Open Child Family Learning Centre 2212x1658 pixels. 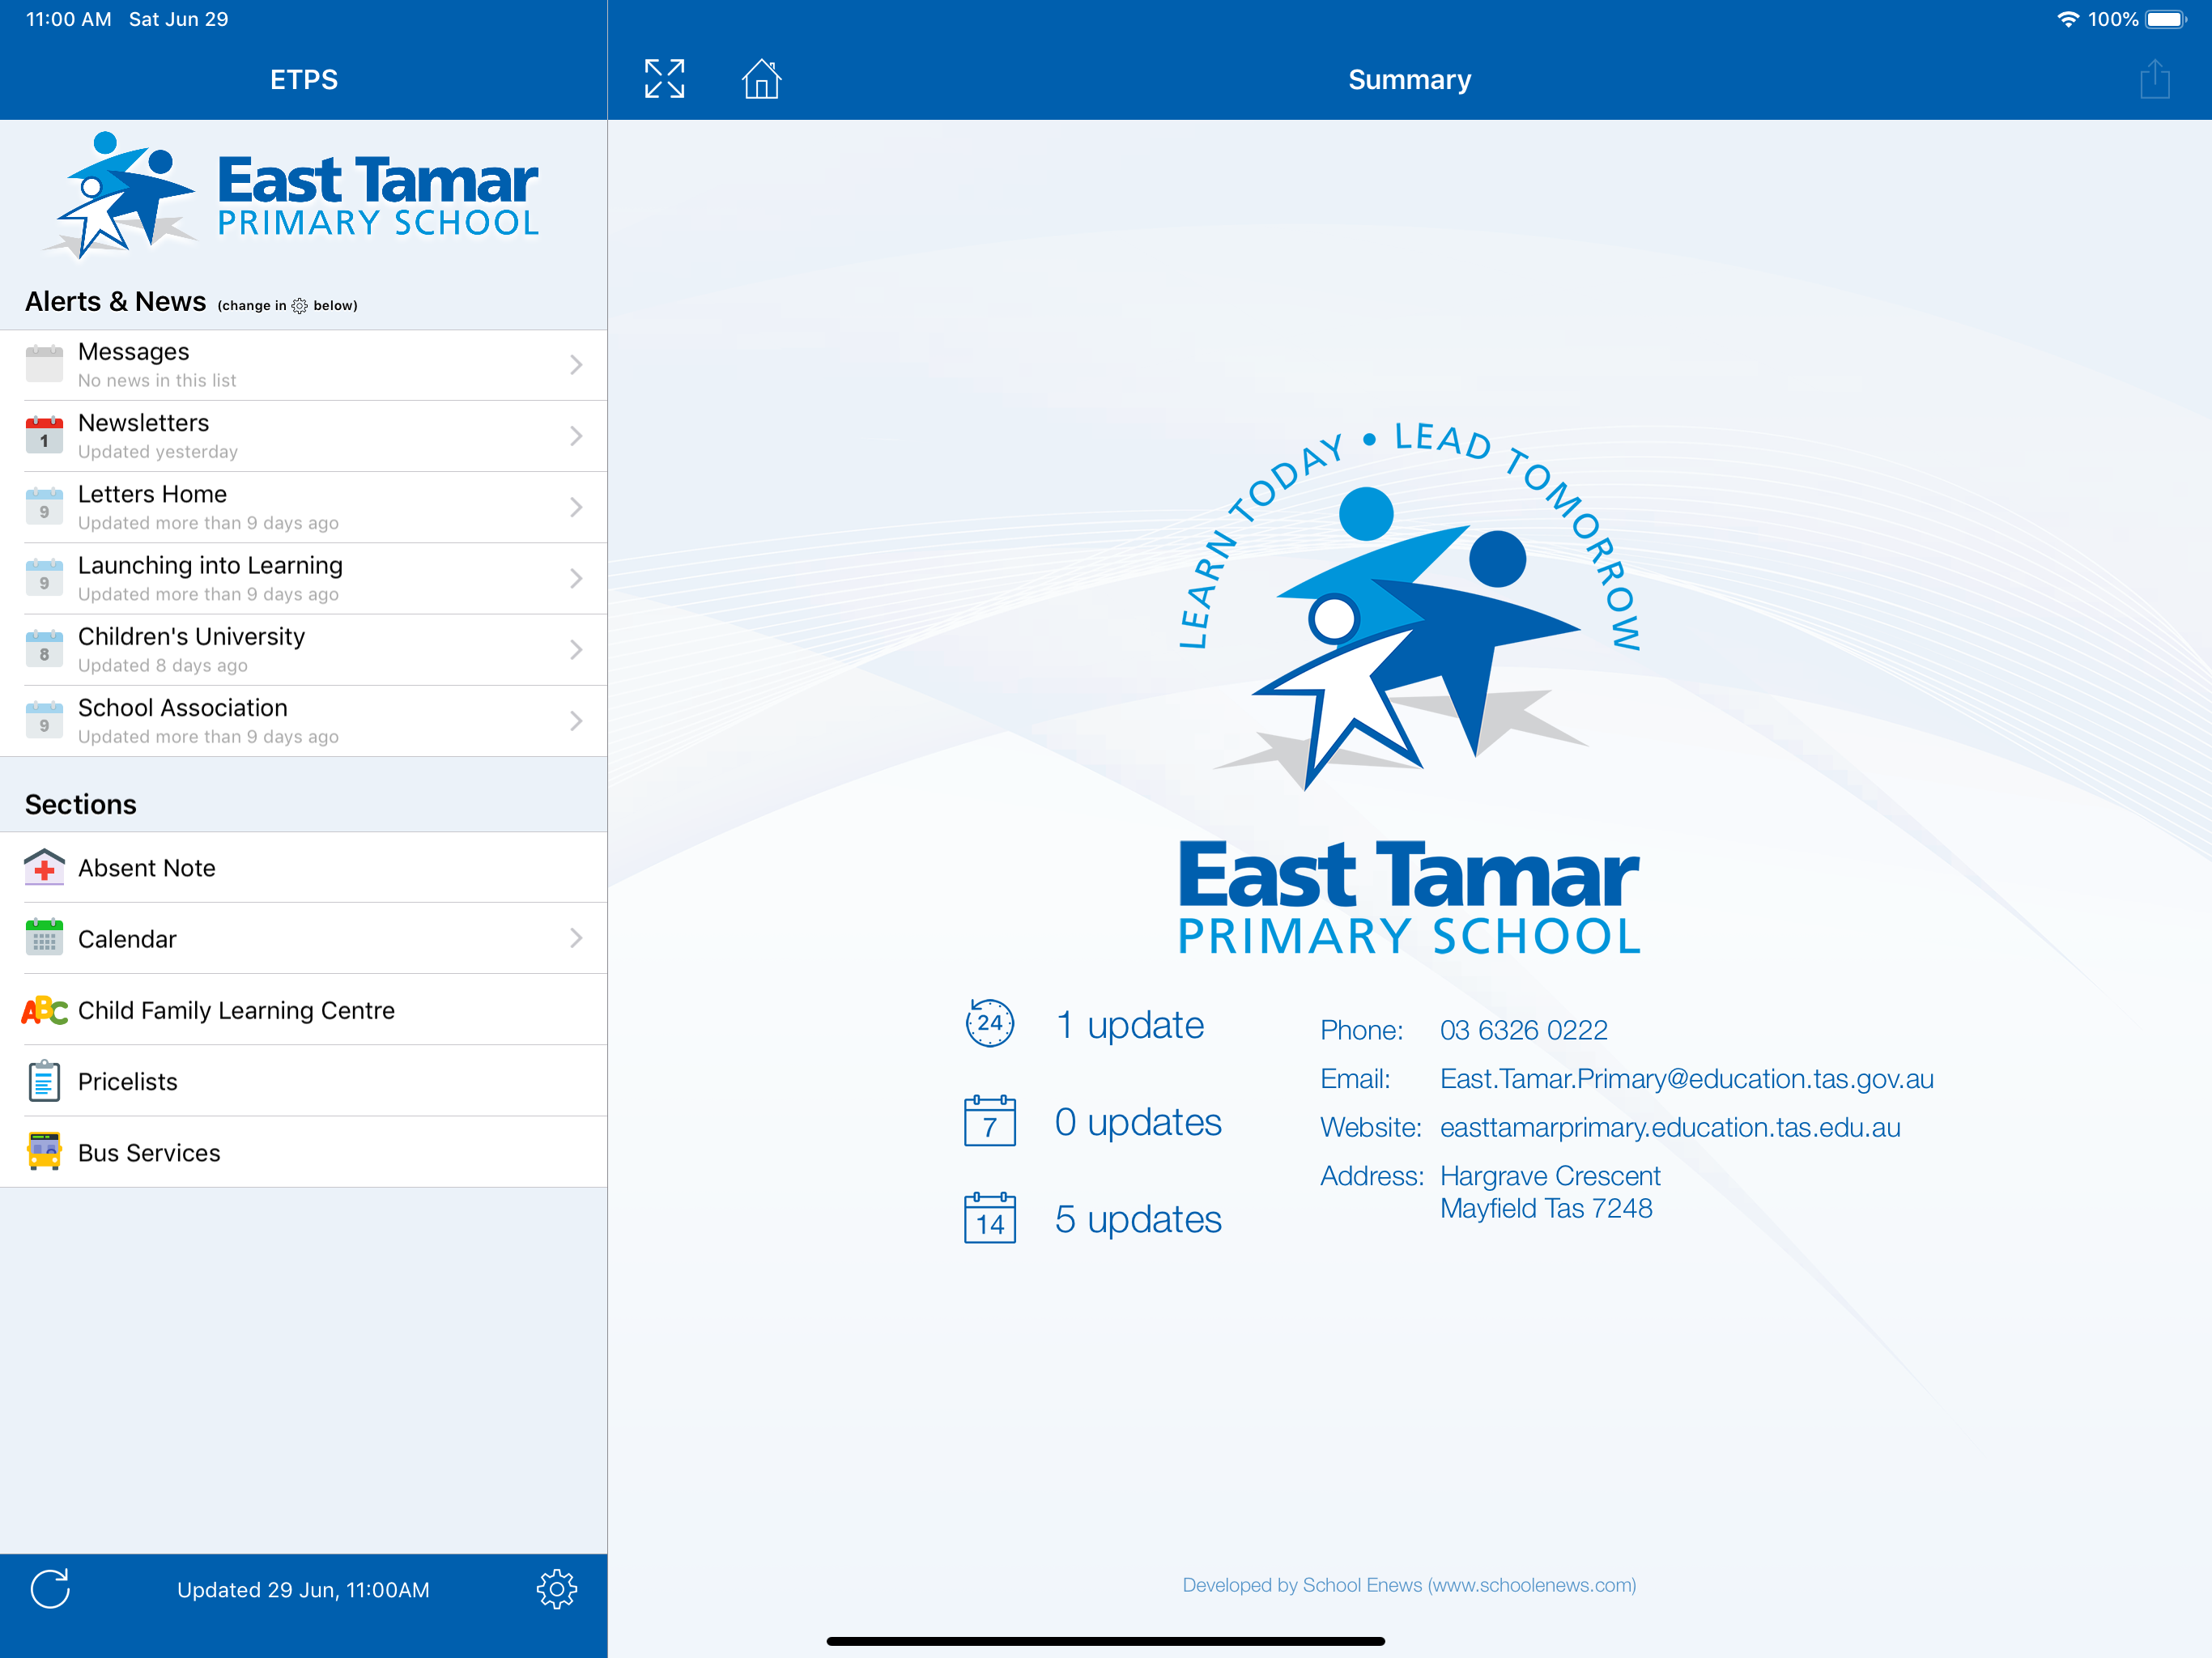(303, 1010)
